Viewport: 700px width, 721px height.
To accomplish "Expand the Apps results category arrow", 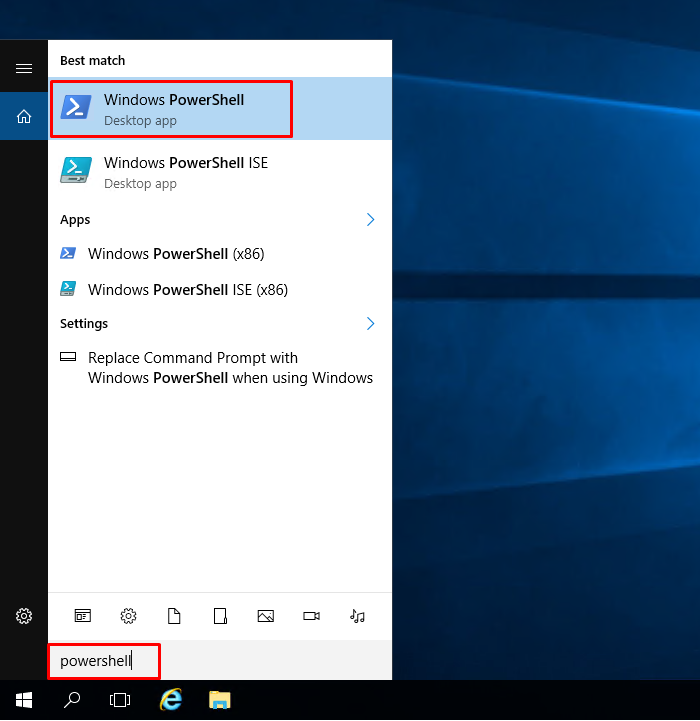I will coord(370,220).
